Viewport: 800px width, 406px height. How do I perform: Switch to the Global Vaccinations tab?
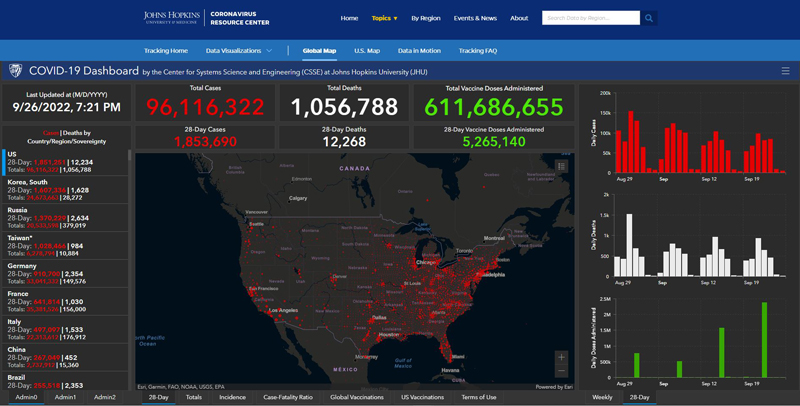(357, 397)
